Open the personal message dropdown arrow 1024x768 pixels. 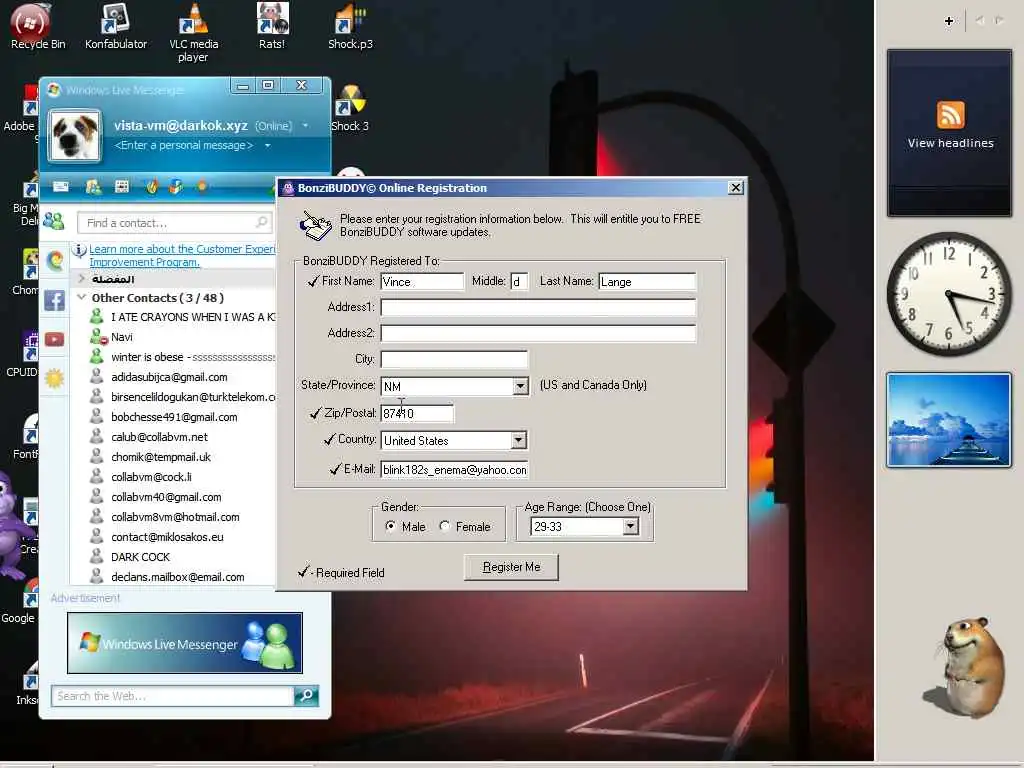click(267, 146)
